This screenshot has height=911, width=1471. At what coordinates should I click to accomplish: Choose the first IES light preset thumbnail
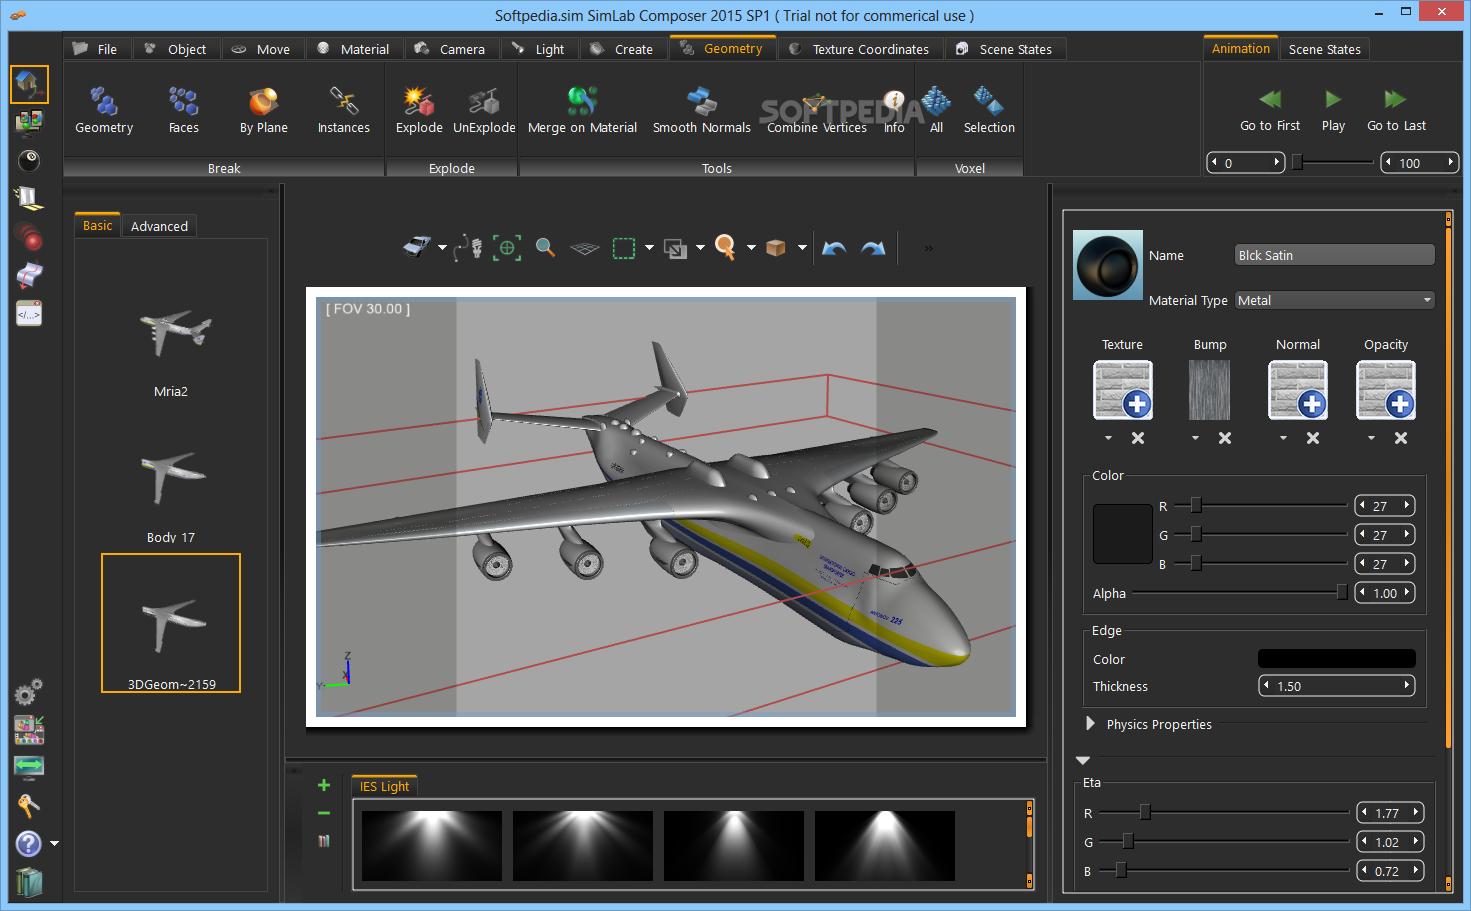point(432,845)
